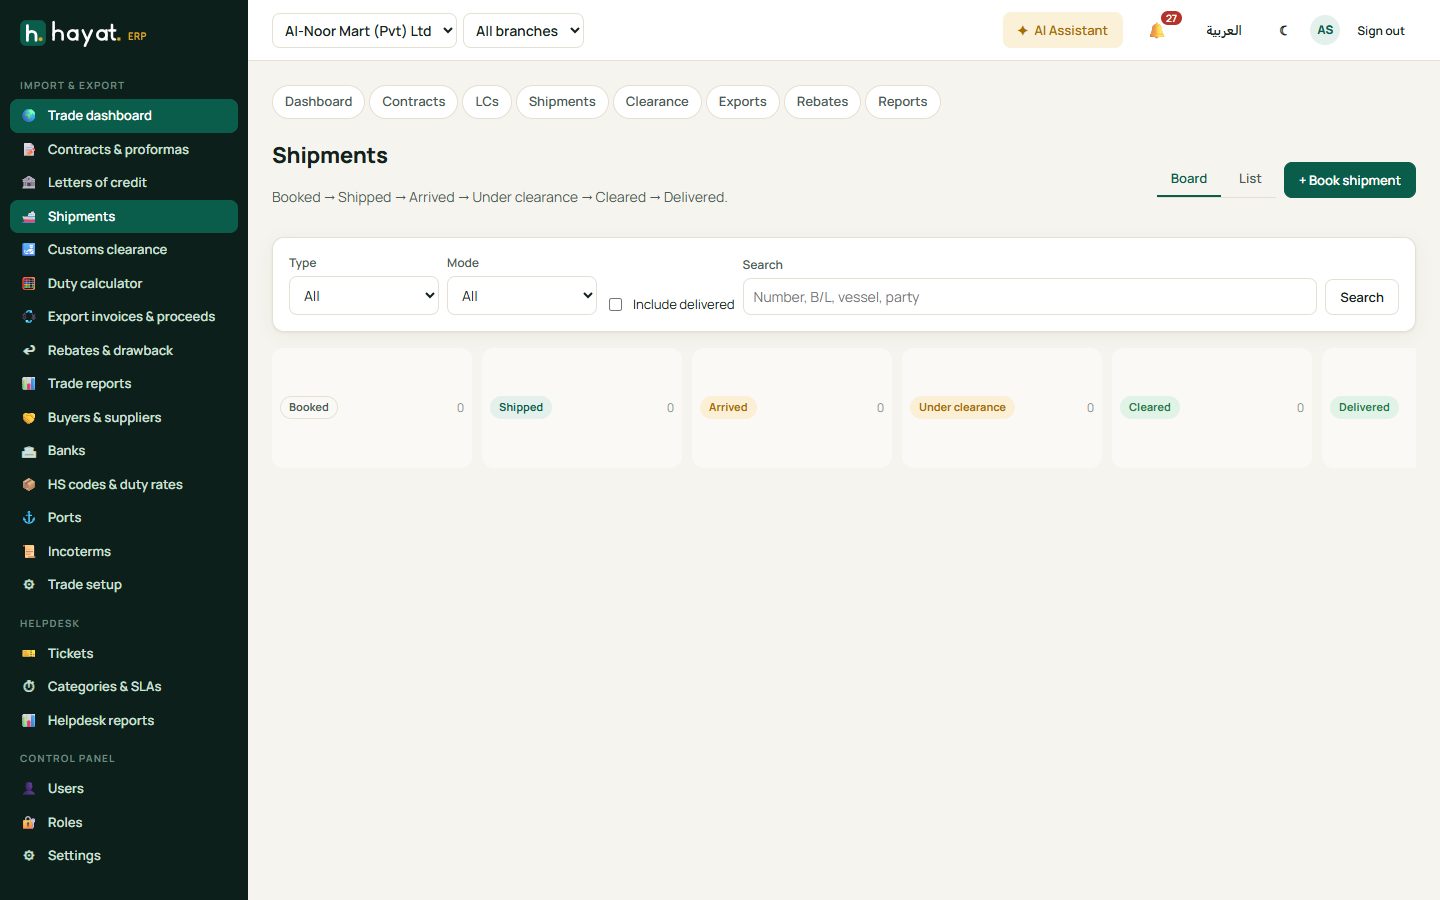Open the Al-Noor Mart company selector
The width and height of the screenshot is (1440, 900).
tap(364, 31)
